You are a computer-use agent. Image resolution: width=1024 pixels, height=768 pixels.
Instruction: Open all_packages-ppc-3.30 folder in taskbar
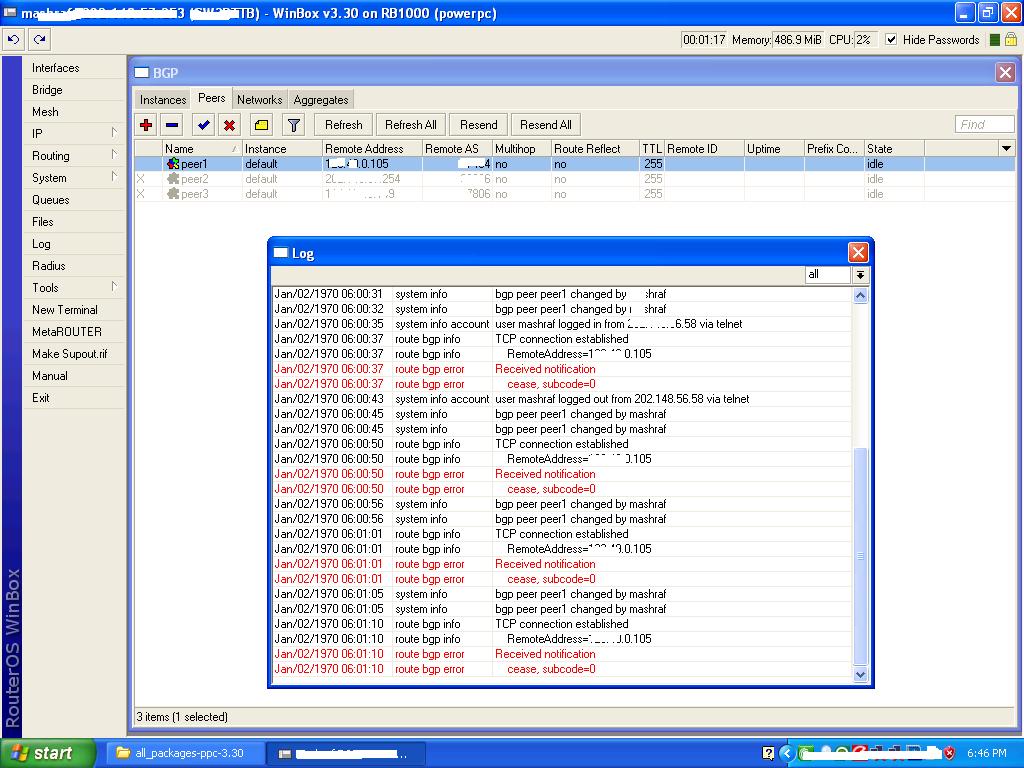[185, 753]
